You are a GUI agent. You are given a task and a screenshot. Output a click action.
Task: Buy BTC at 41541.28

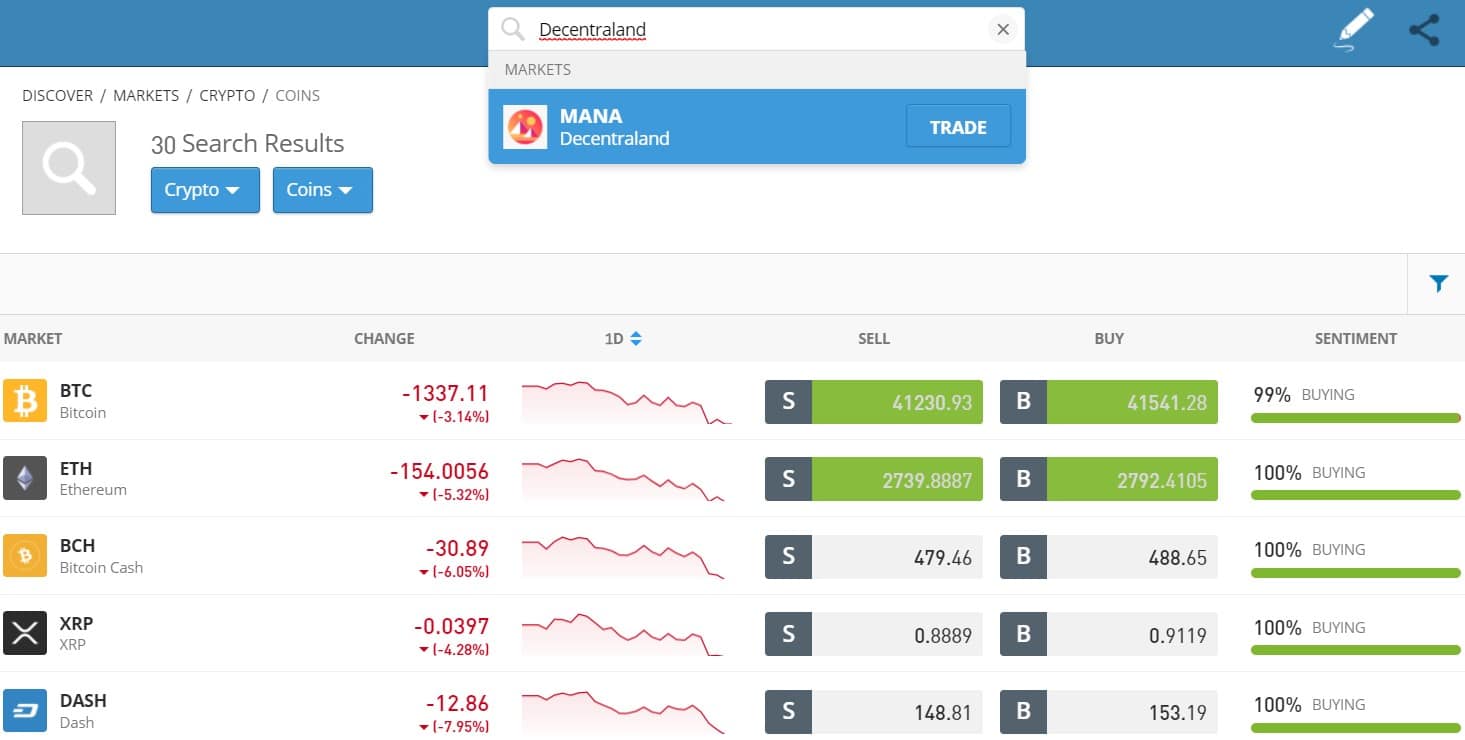[1109, 402]
